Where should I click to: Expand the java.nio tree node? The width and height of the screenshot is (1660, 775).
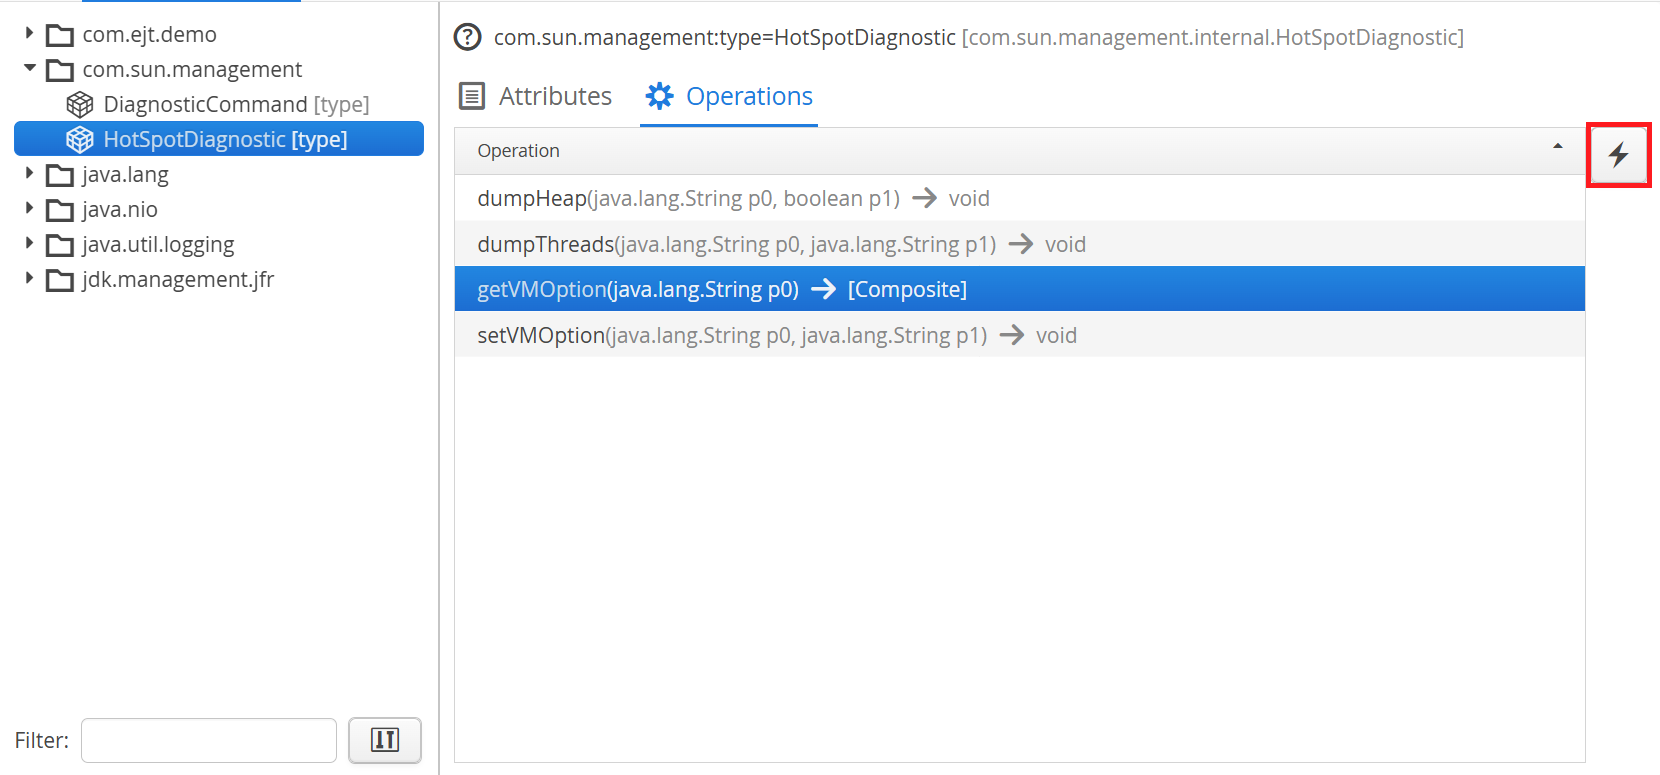[x=29, y=209]
